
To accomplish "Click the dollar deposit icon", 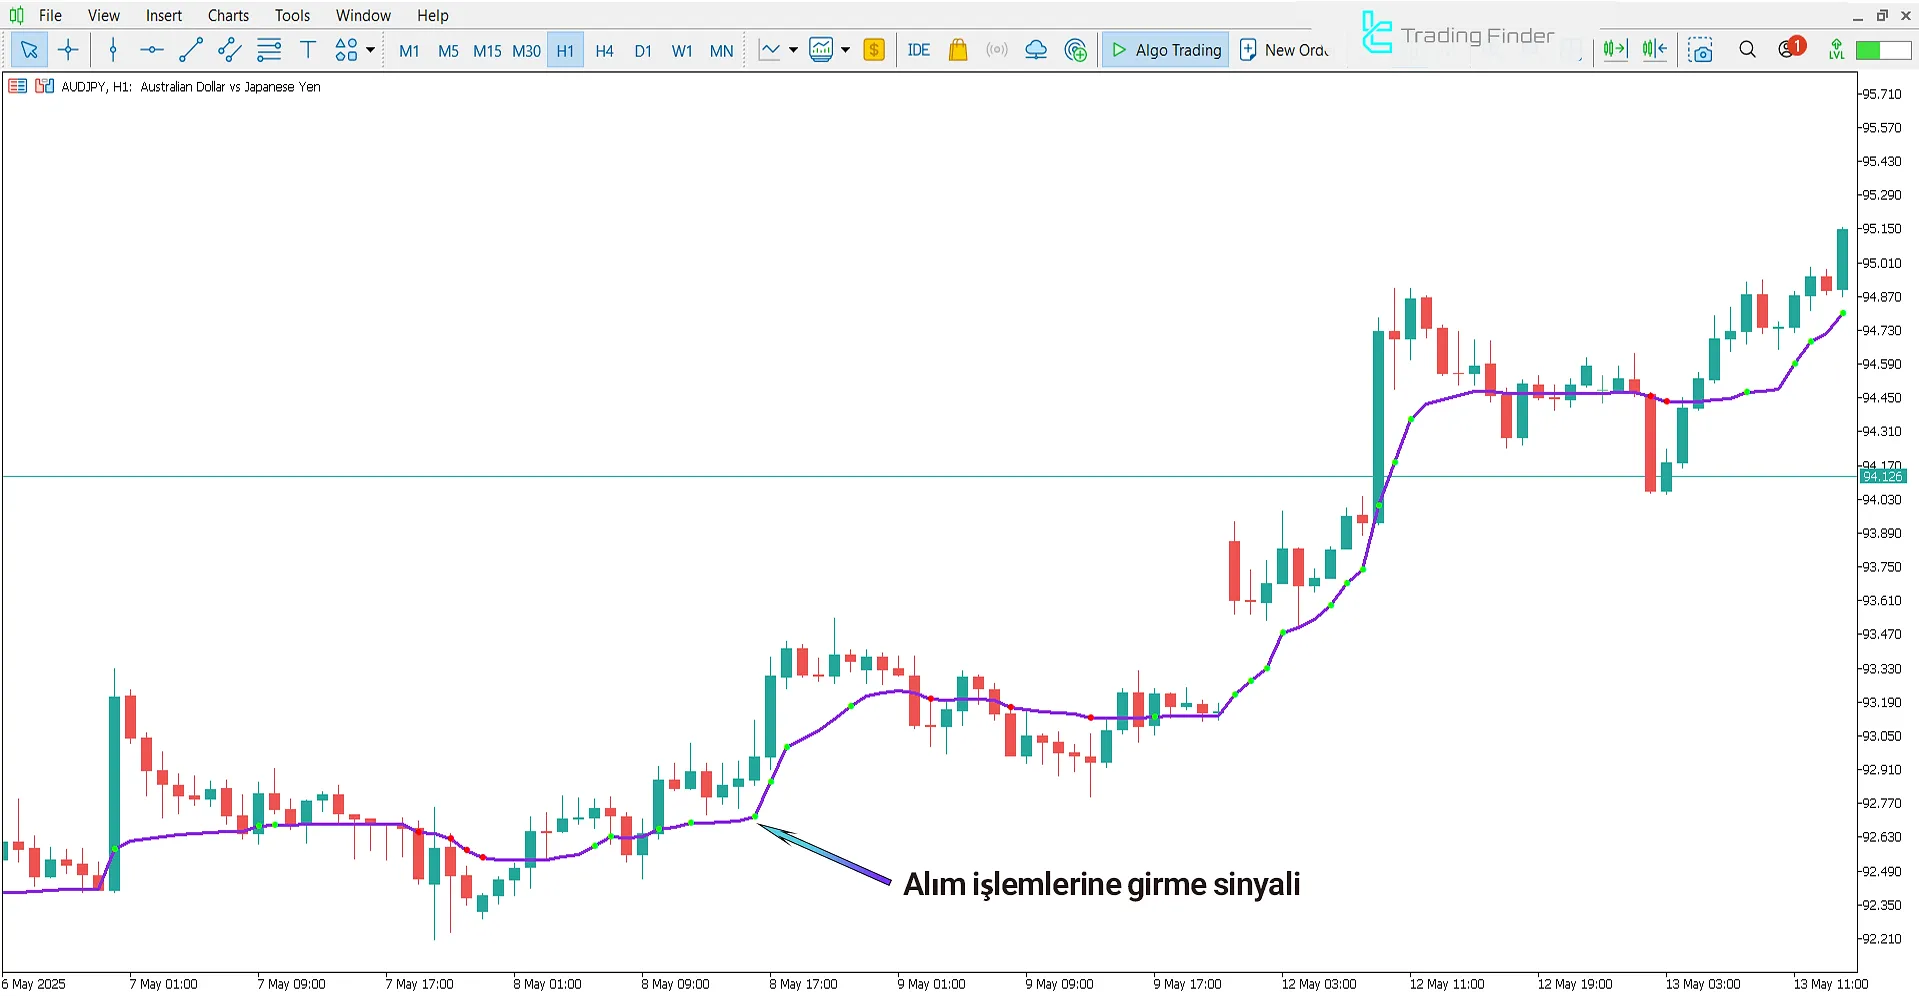I will pyautogui.click(x=873, y=49).
